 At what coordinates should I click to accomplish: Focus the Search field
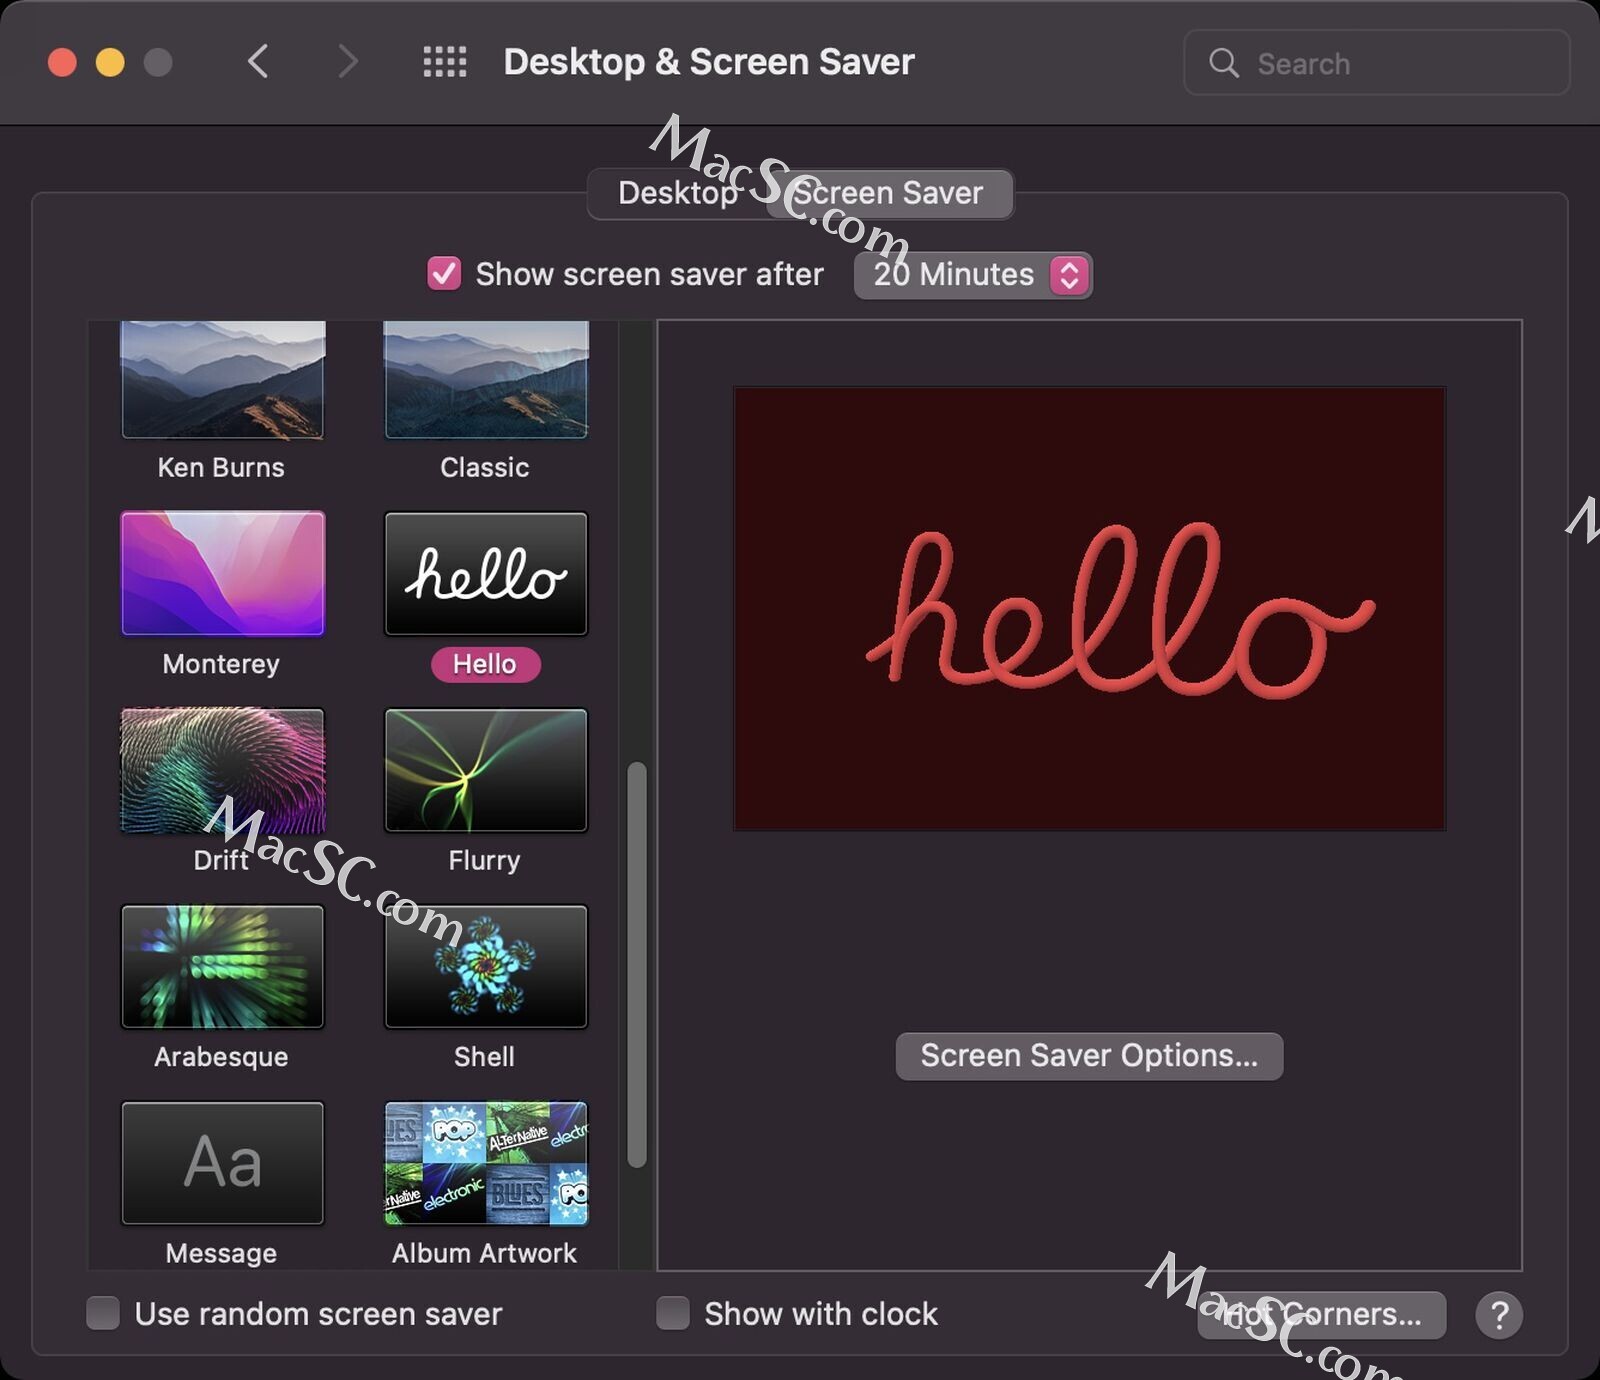click(x=1377, y=63)
